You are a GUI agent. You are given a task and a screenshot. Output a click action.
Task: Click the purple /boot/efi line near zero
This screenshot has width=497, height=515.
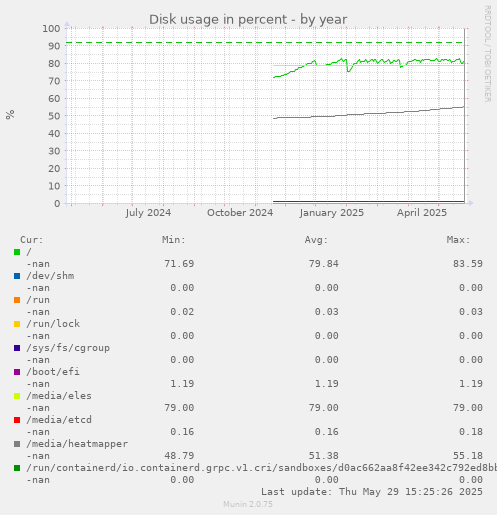[368, 201]
